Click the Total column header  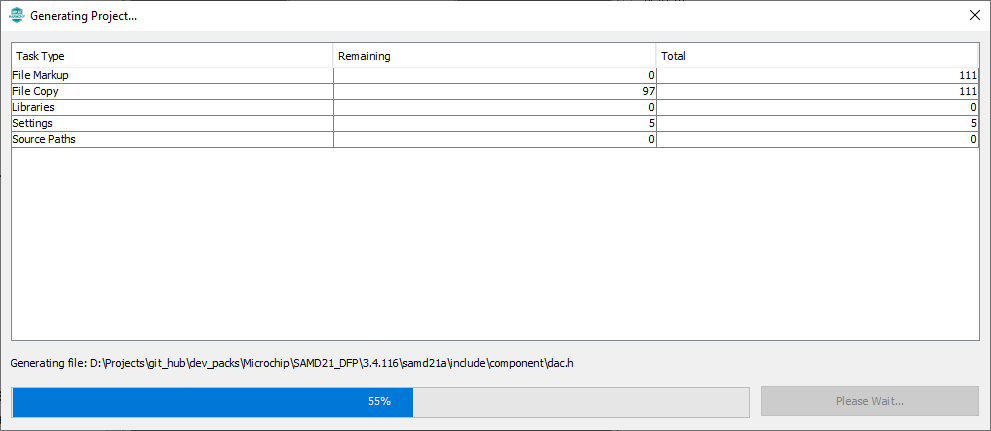click(817, 56)
